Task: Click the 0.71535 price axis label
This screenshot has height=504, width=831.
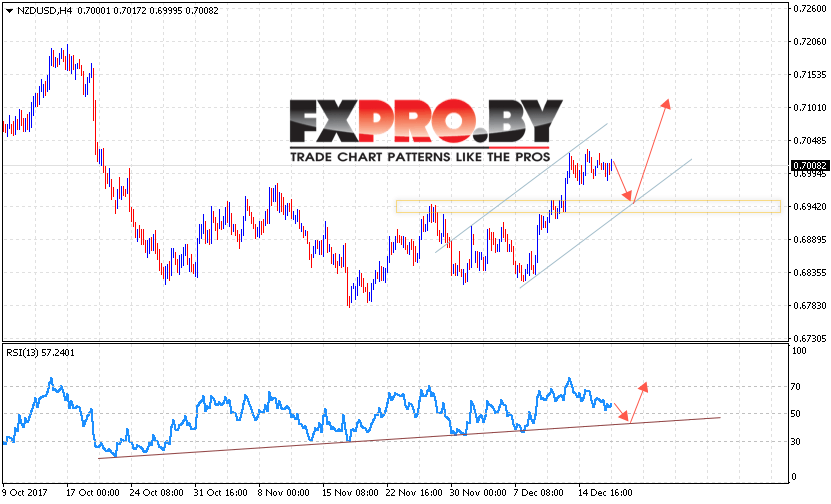Action: [810, 75]
